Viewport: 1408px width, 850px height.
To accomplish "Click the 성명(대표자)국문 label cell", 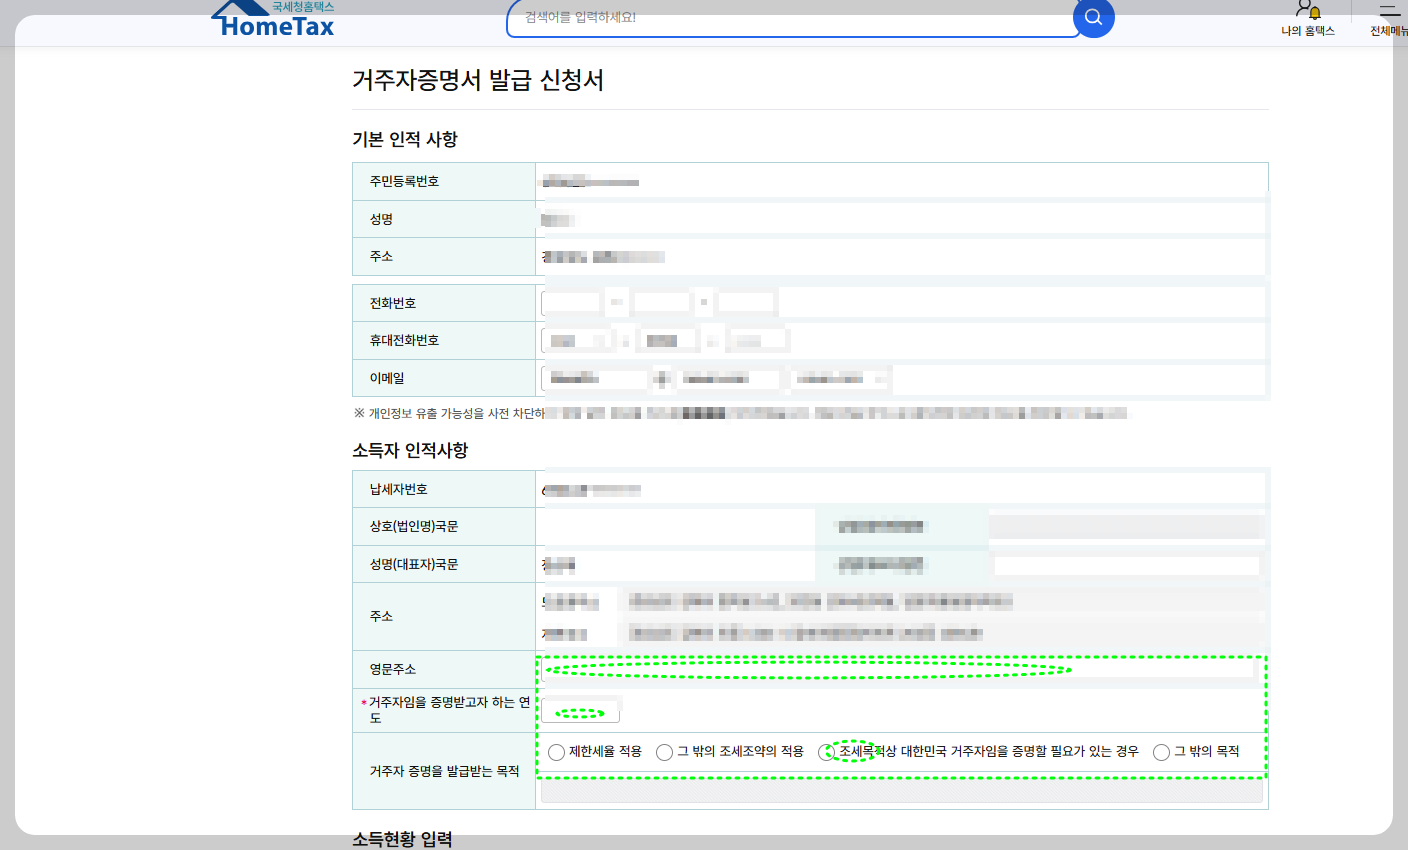I will tap(444, 564).
